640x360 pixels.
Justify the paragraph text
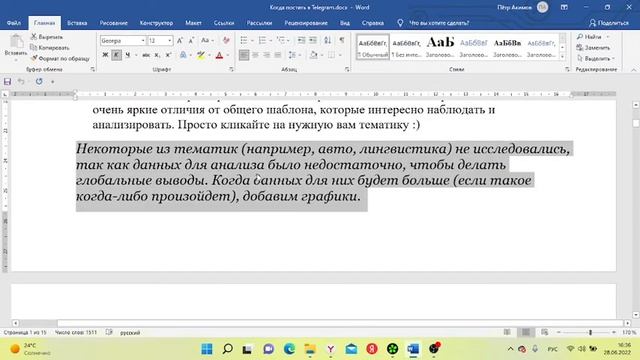click(x=278, y=55)
